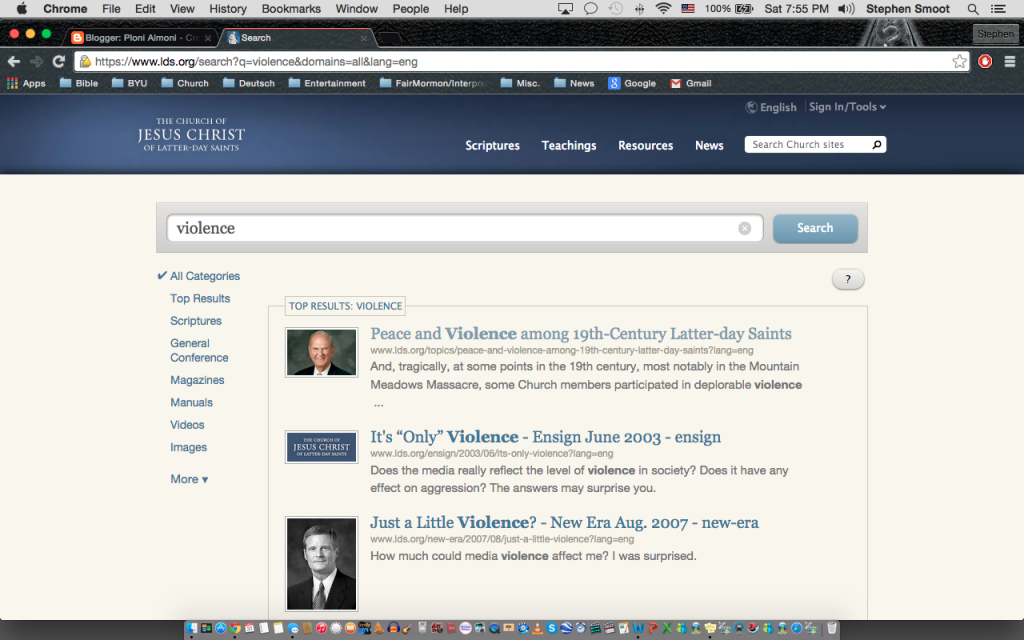Open the Bookmarks menu
The height and width of the screenshot is (640, 1024).
click(x=291, y=8)
